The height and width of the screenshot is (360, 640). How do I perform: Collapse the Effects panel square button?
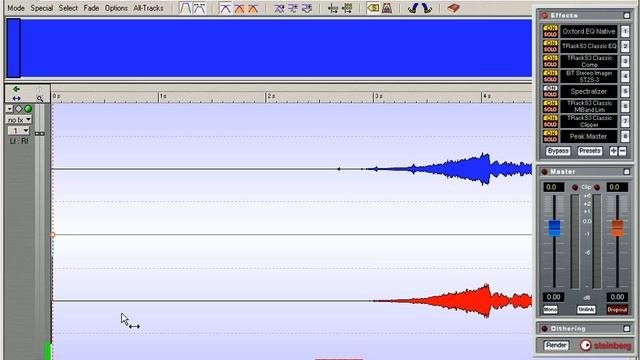627,16
